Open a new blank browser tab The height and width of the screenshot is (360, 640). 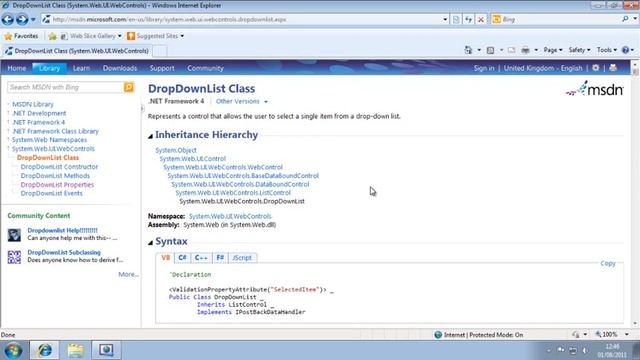160,51
